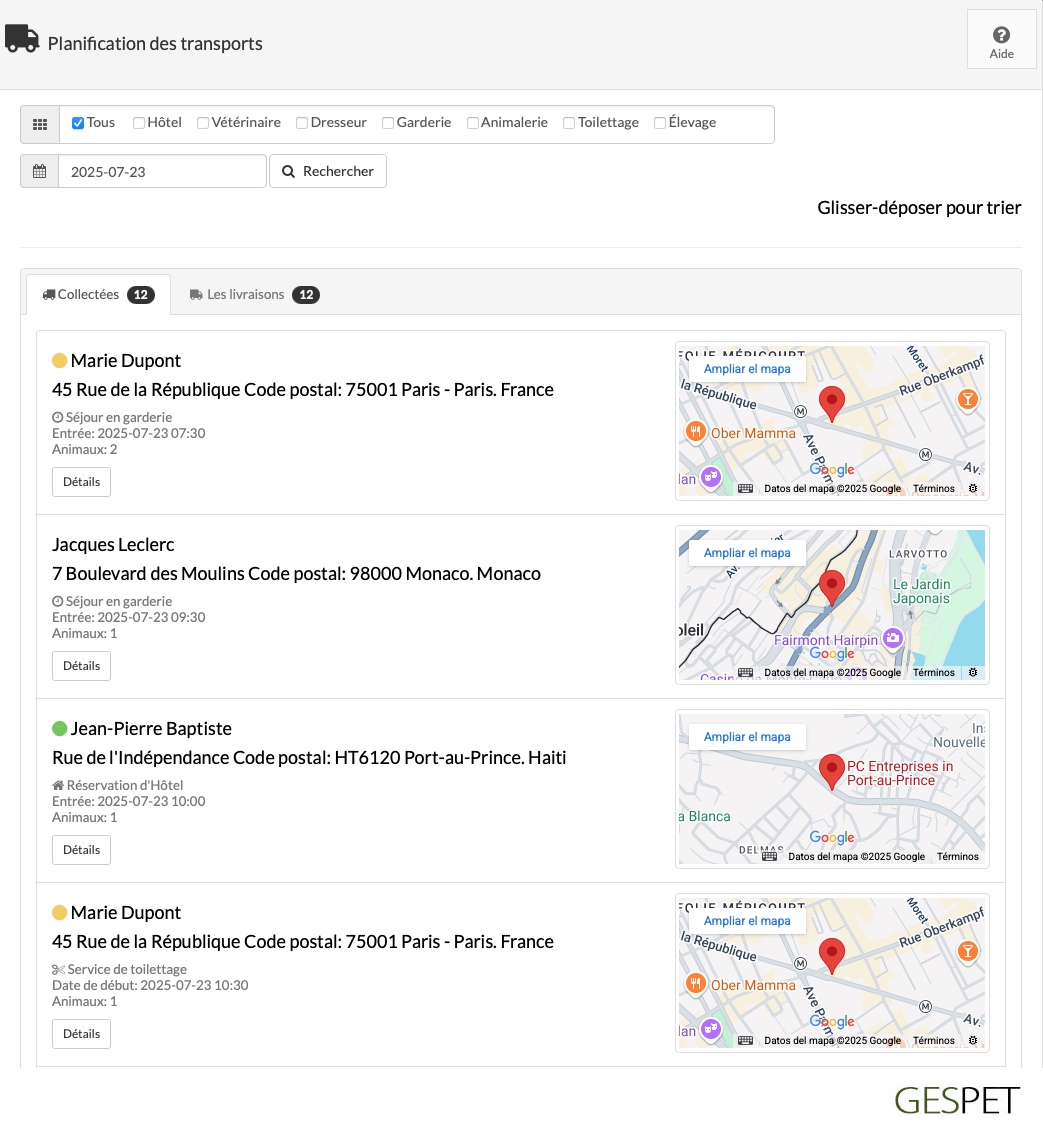Click the Rechercher search button
The width and height of the screenshot is (1043, 1124).
[x=328, y=171]
